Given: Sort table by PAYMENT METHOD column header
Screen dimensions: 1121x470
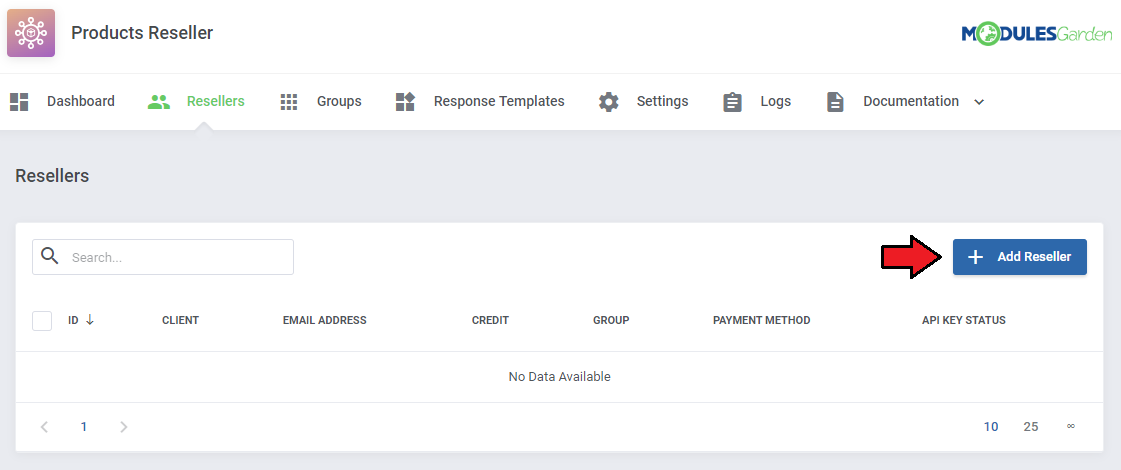Looking at the screenshot, I should pyautogui.click(x=761, y=320).
